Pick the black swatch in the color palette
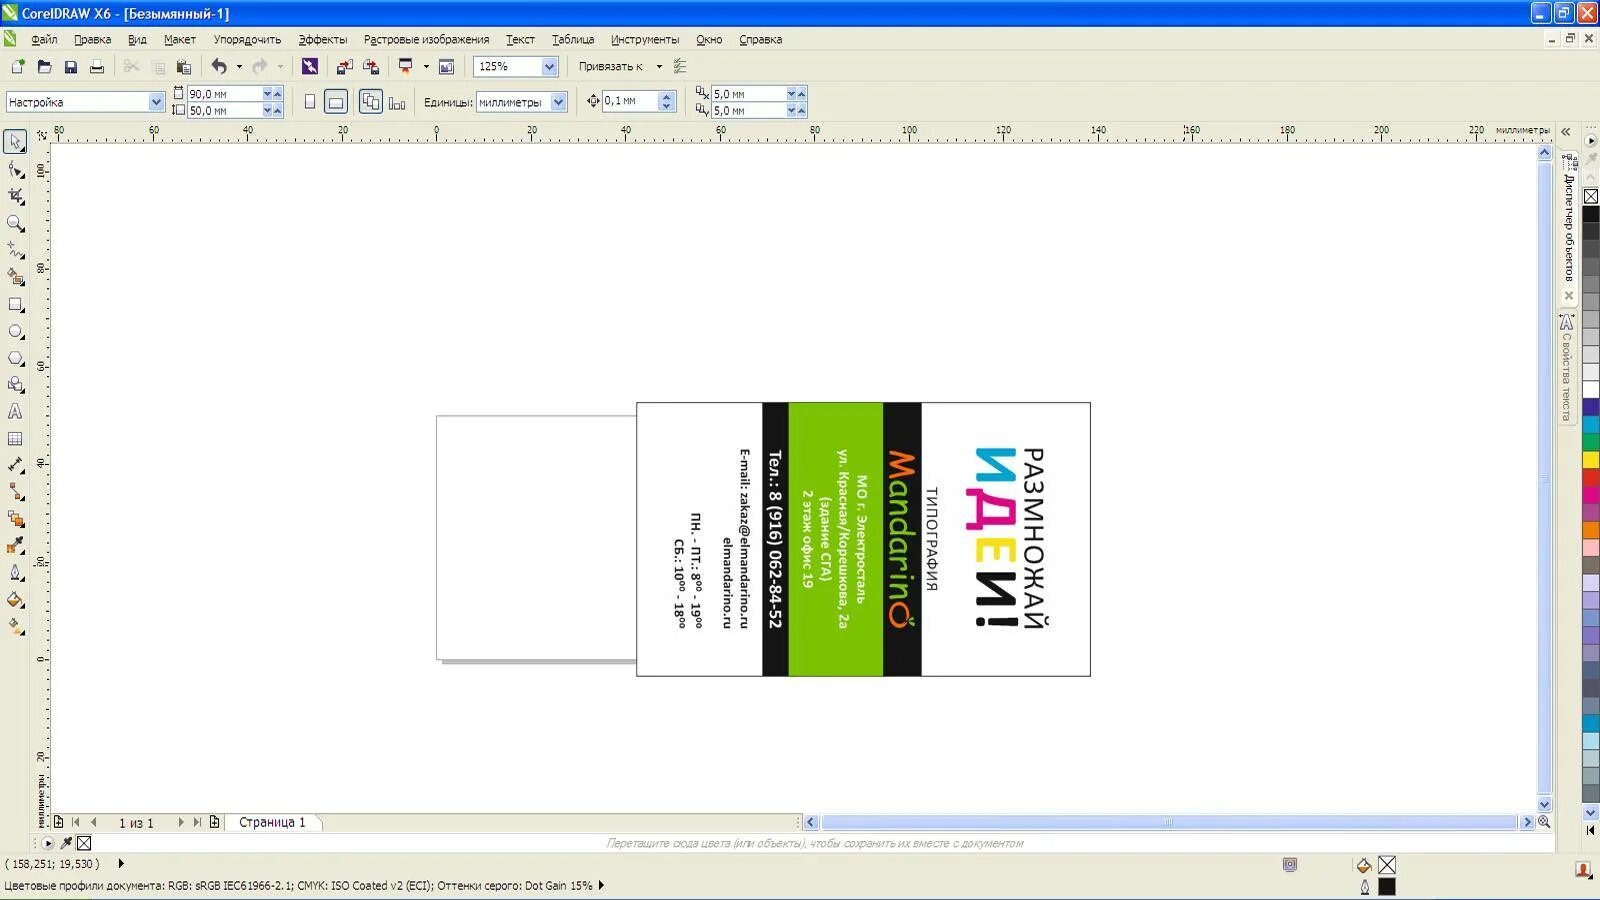 (1591, 215)
